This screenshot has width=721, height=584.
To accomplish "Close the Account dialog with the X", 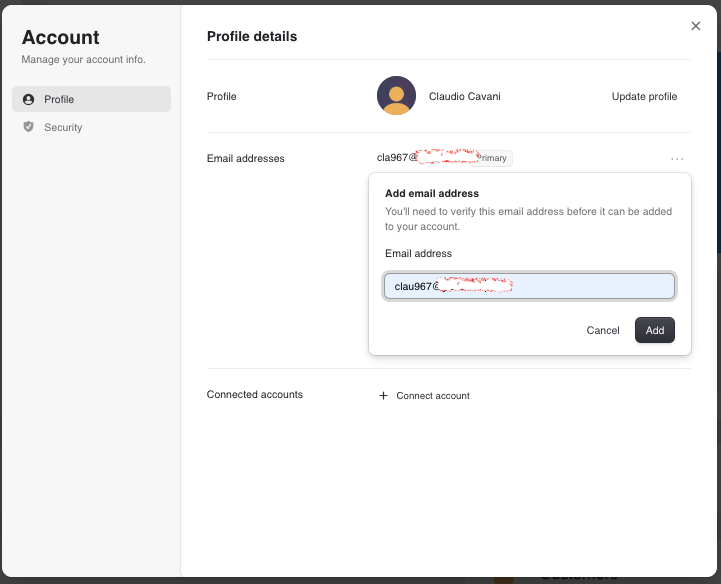I will click(696, 26).
